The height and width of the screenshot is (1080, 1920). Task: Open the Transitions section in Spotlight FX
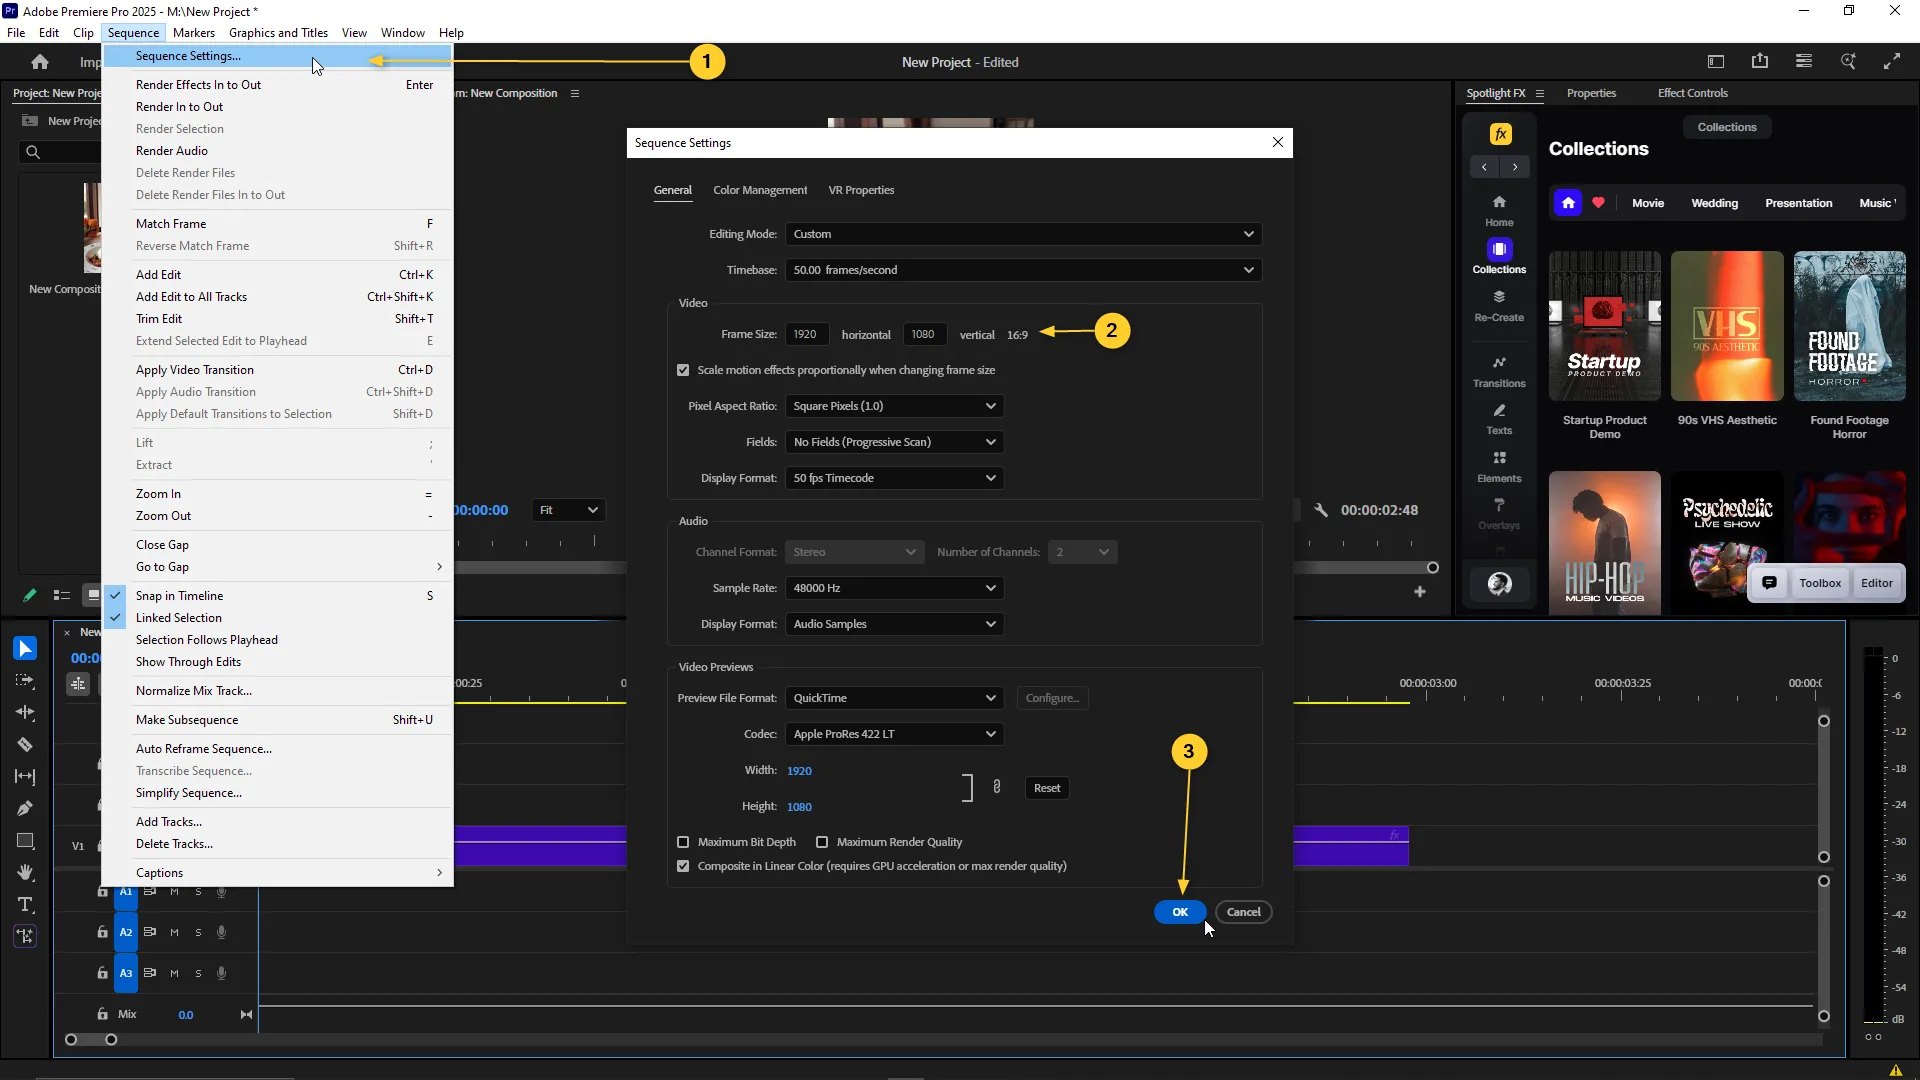[1499, 370]
